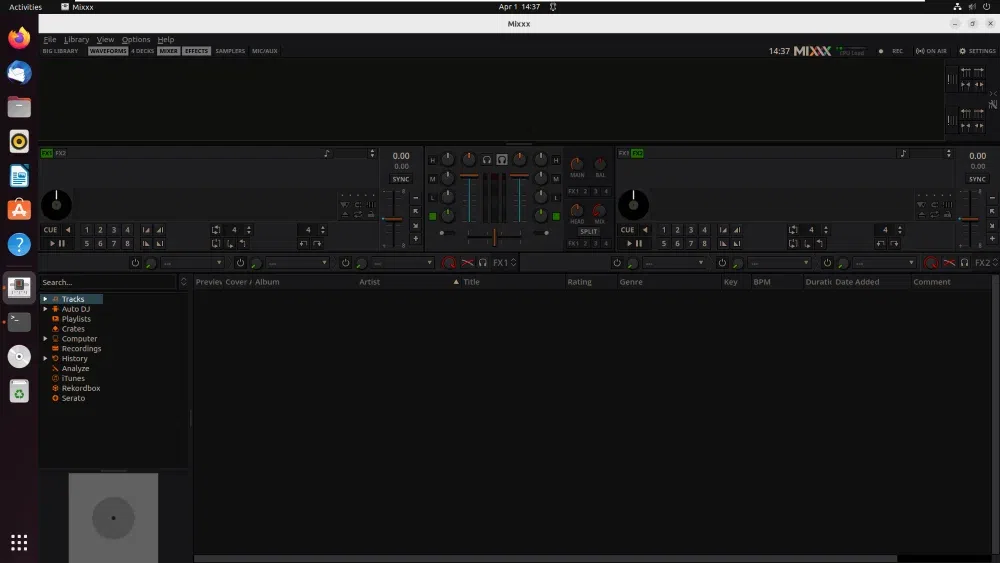Click FX2 unit mix mode crossed icon
The width and height of the screenshot is (1000, 563).
(x=949, y=263)
